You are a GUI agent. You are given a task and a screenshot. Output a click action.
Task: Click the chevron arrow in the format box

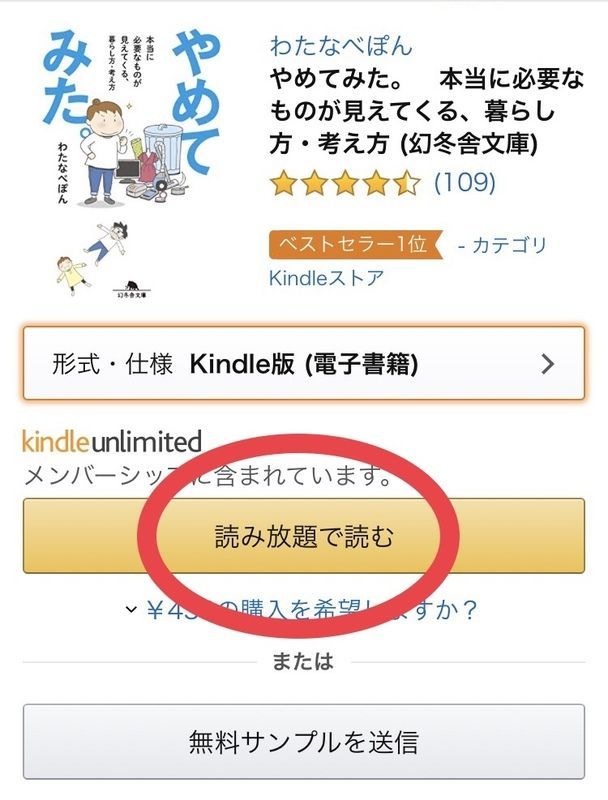tap(547, 364)
